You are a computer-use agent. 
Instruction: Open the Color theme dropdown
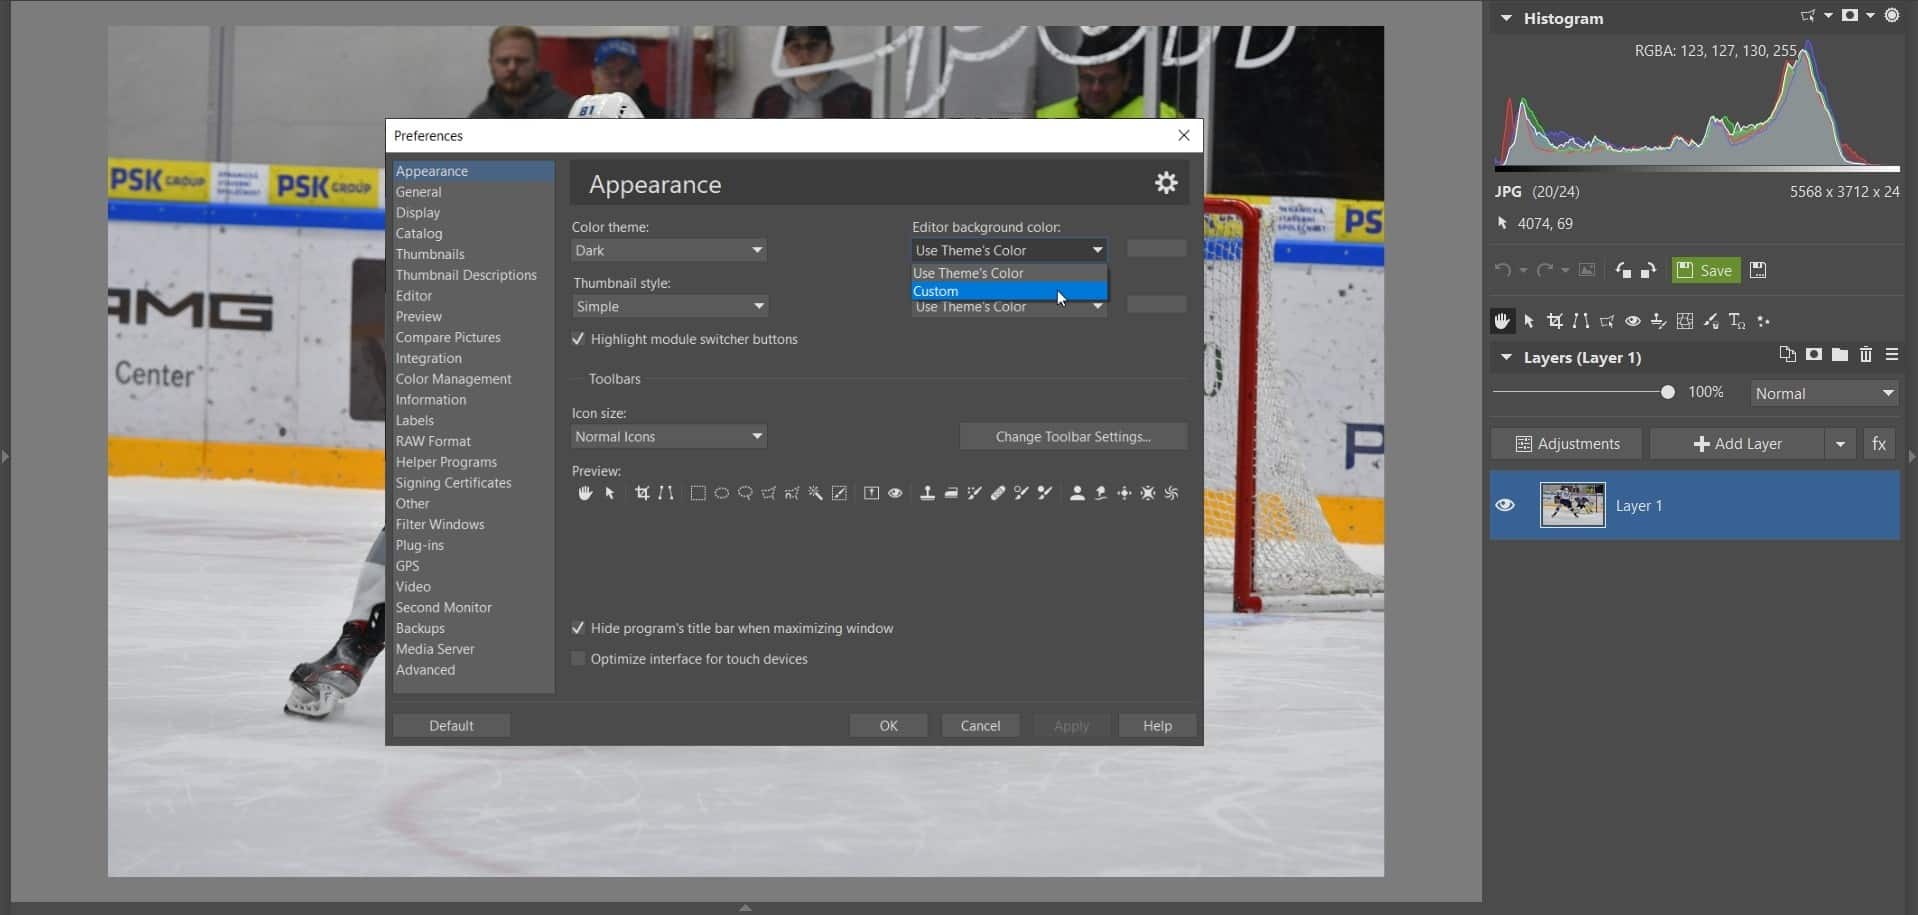(669, 250)
